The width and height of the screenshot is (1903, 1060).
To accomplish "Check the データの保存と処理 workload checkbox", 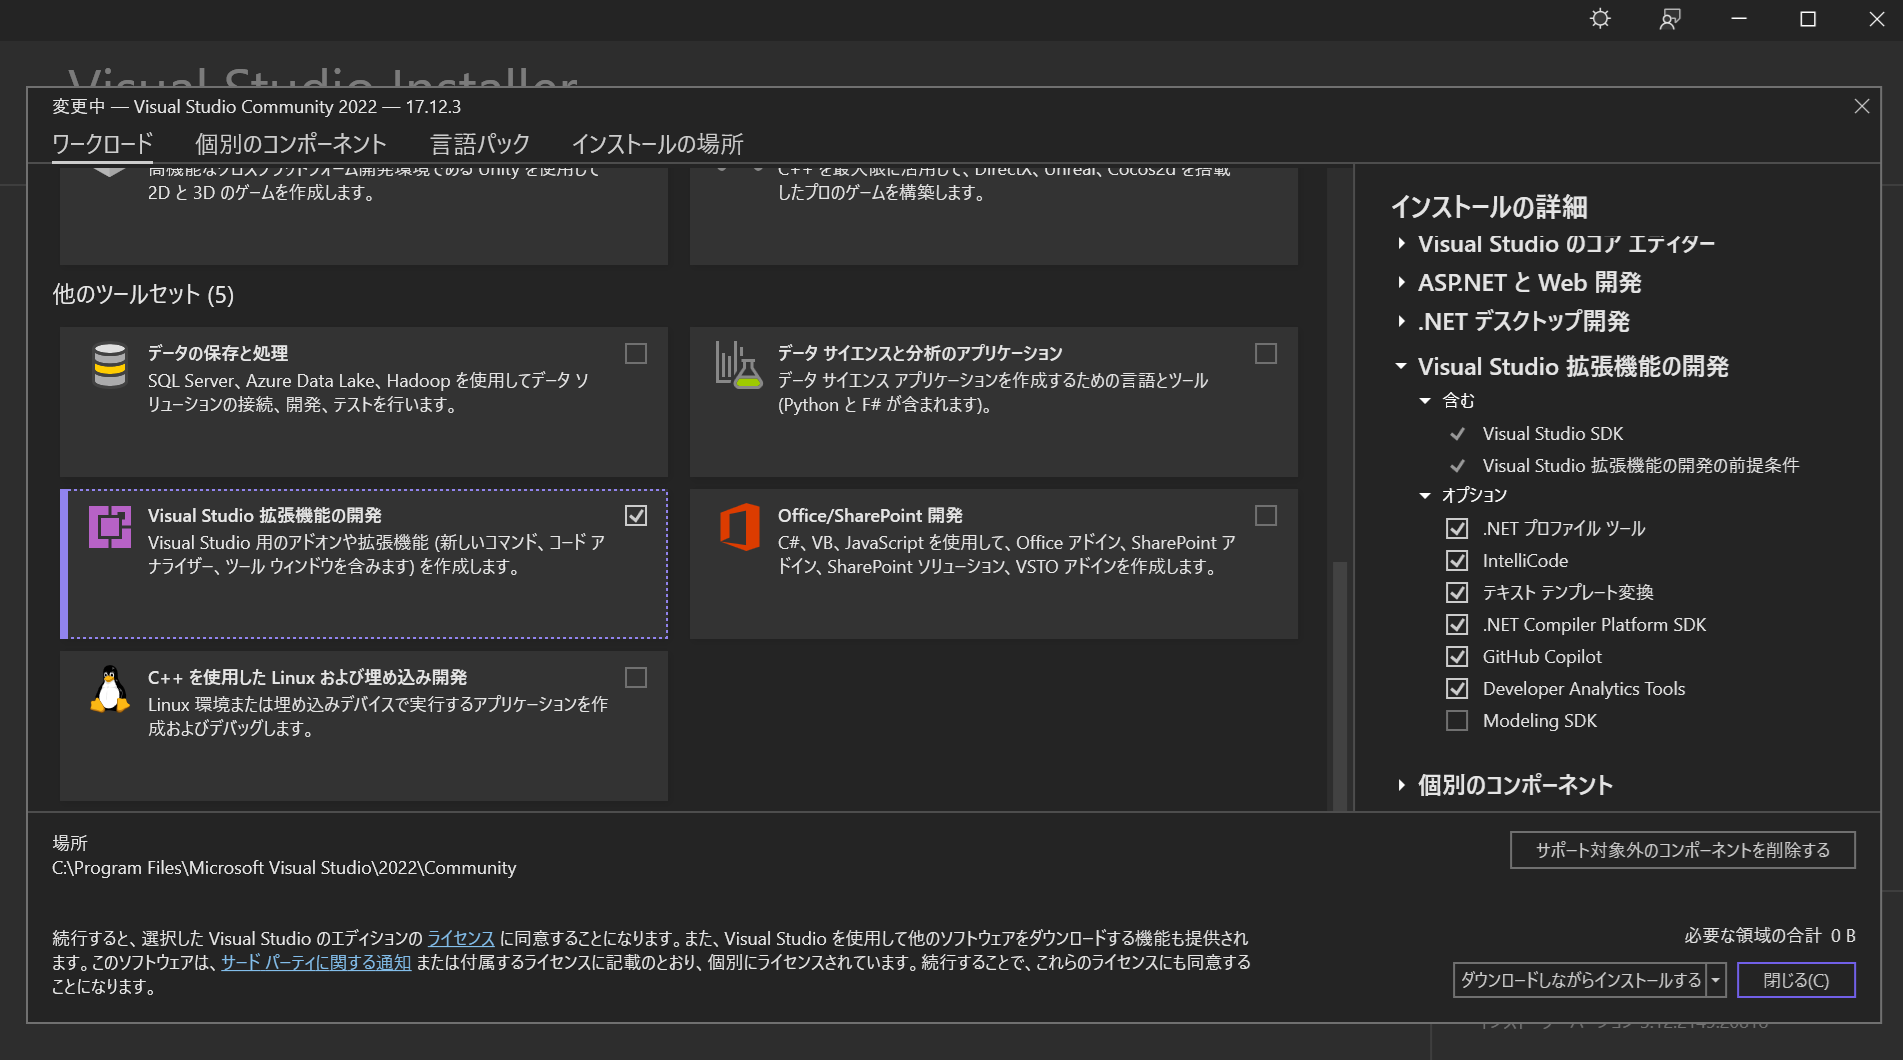I will 636,354.
